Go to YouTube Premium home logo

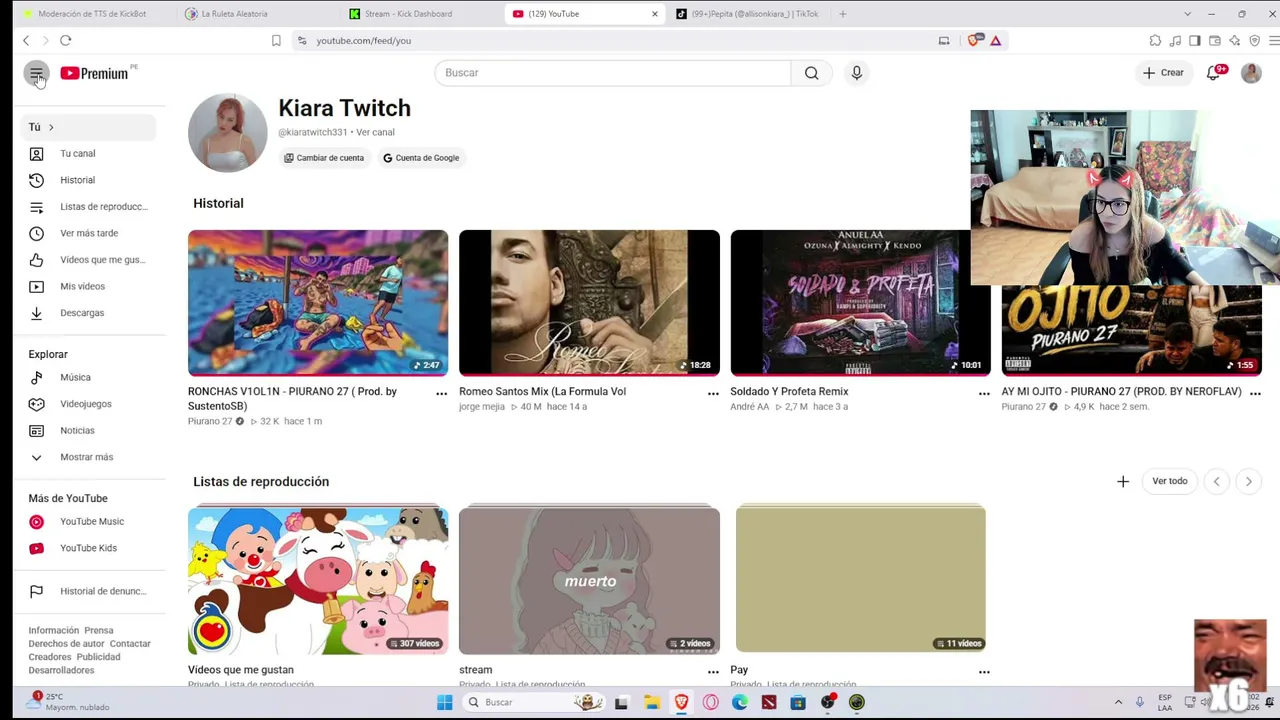click(94, 73)
